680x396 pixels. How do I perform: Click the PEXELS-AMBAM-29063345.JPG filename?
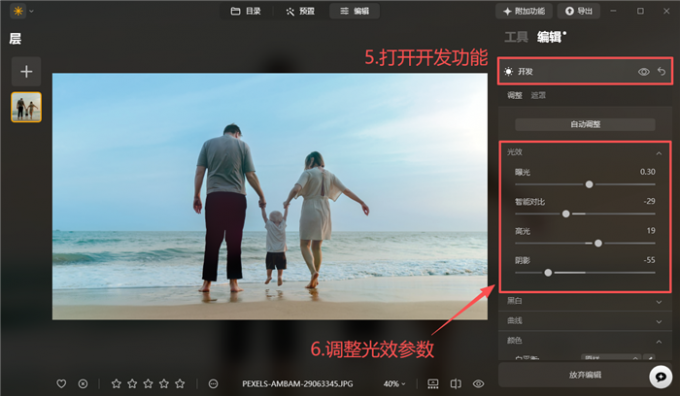pos(298,384)
